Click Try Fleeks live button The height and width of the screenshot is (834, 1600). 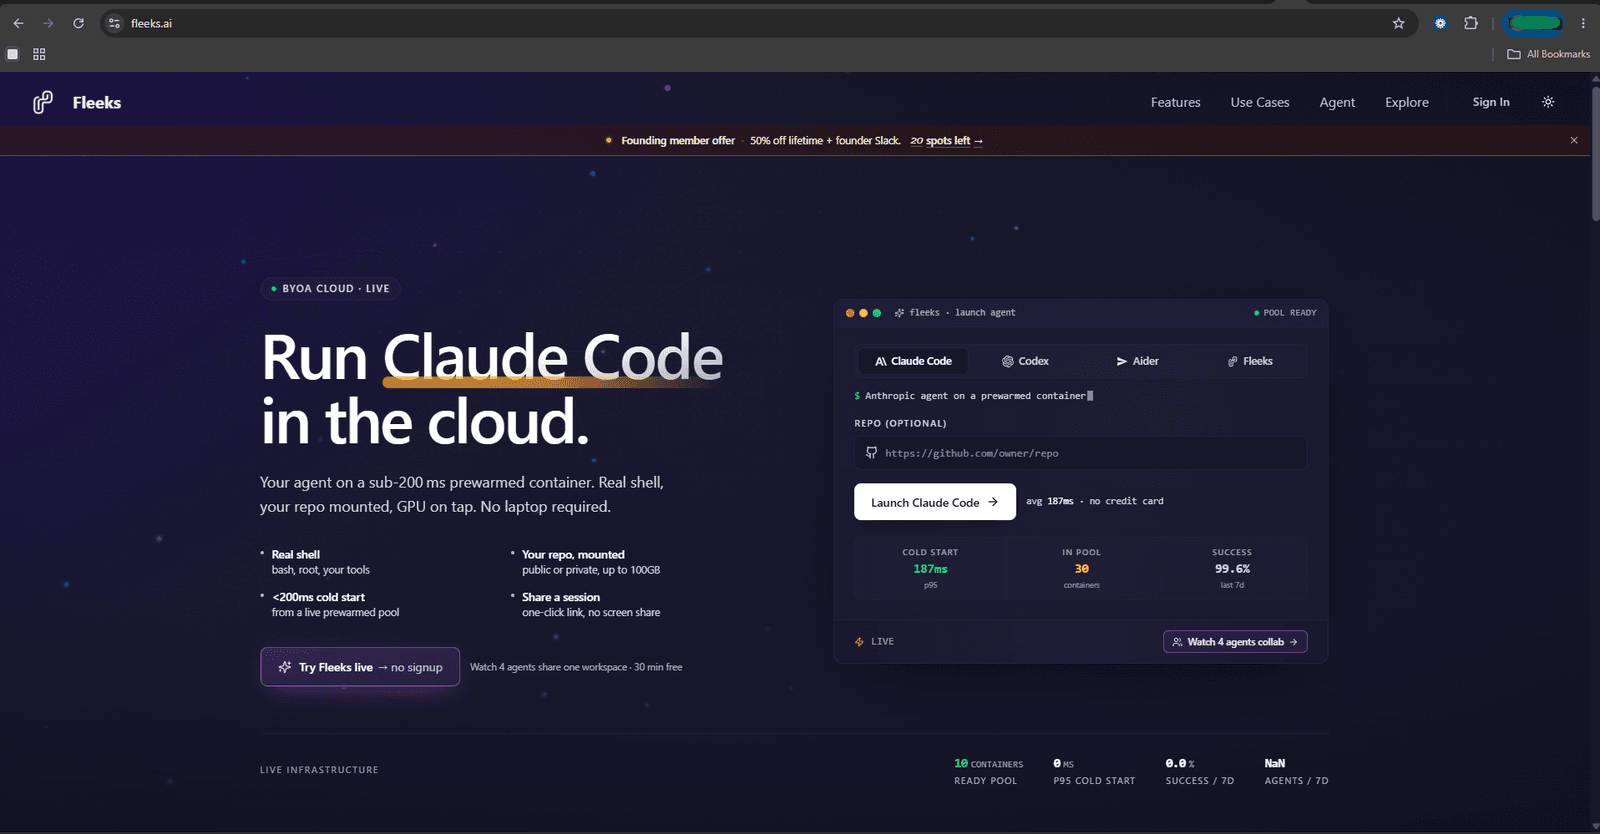pos(360,667)
